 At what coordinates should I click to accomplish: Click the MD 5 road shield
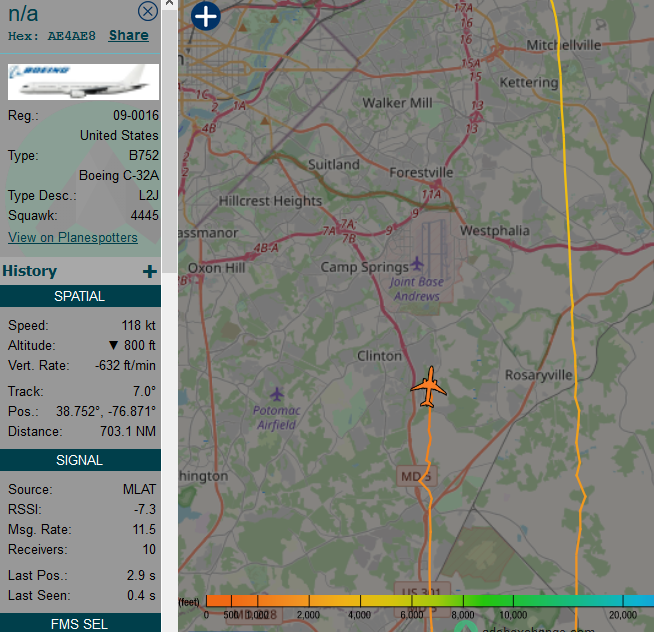click(x=416, y=476)
